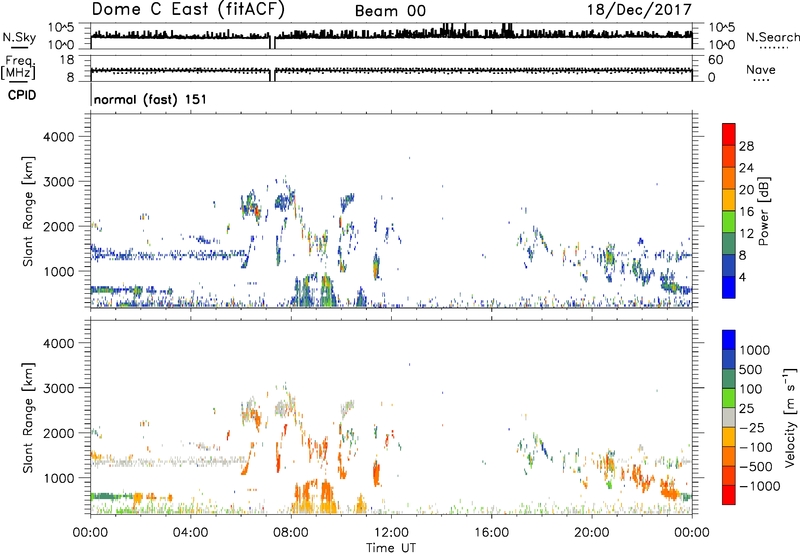Pick the red top segment of Power colorbar
The height and width of the screenshot is (554, 800).
point(729,134)
